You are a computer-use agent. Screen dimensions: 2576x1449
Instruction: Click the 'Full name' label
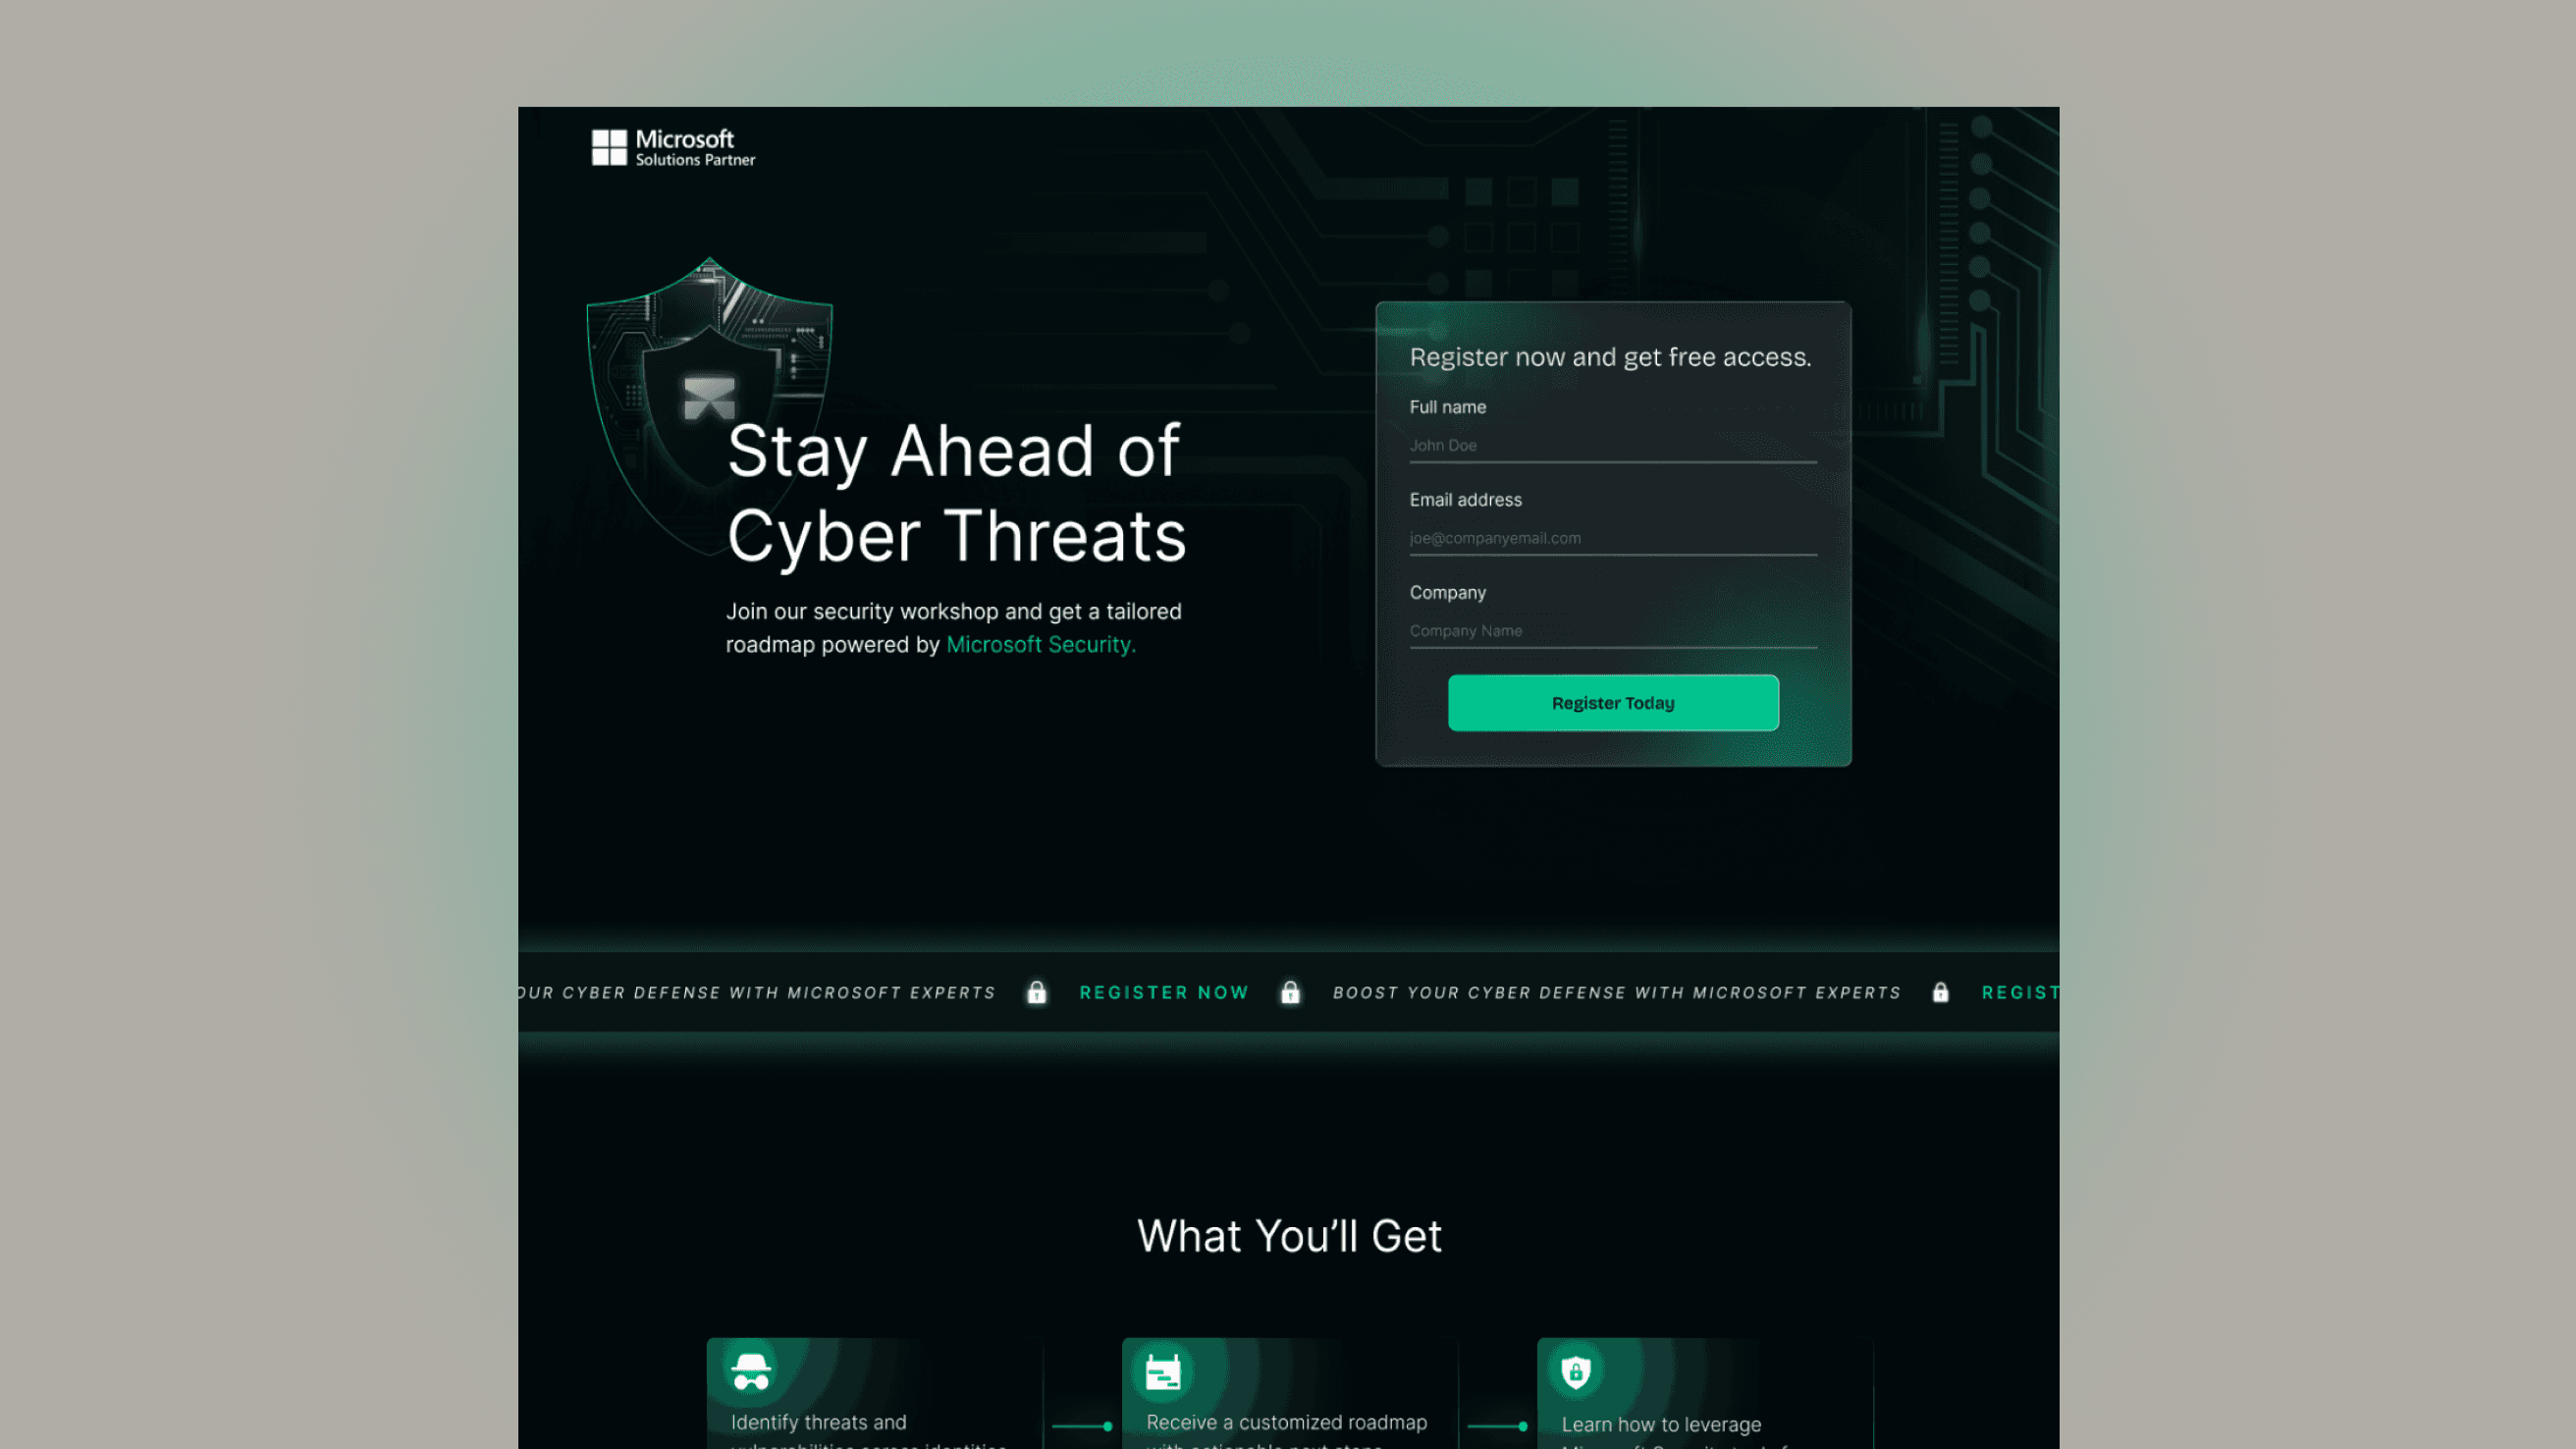tap(1447, 407)
